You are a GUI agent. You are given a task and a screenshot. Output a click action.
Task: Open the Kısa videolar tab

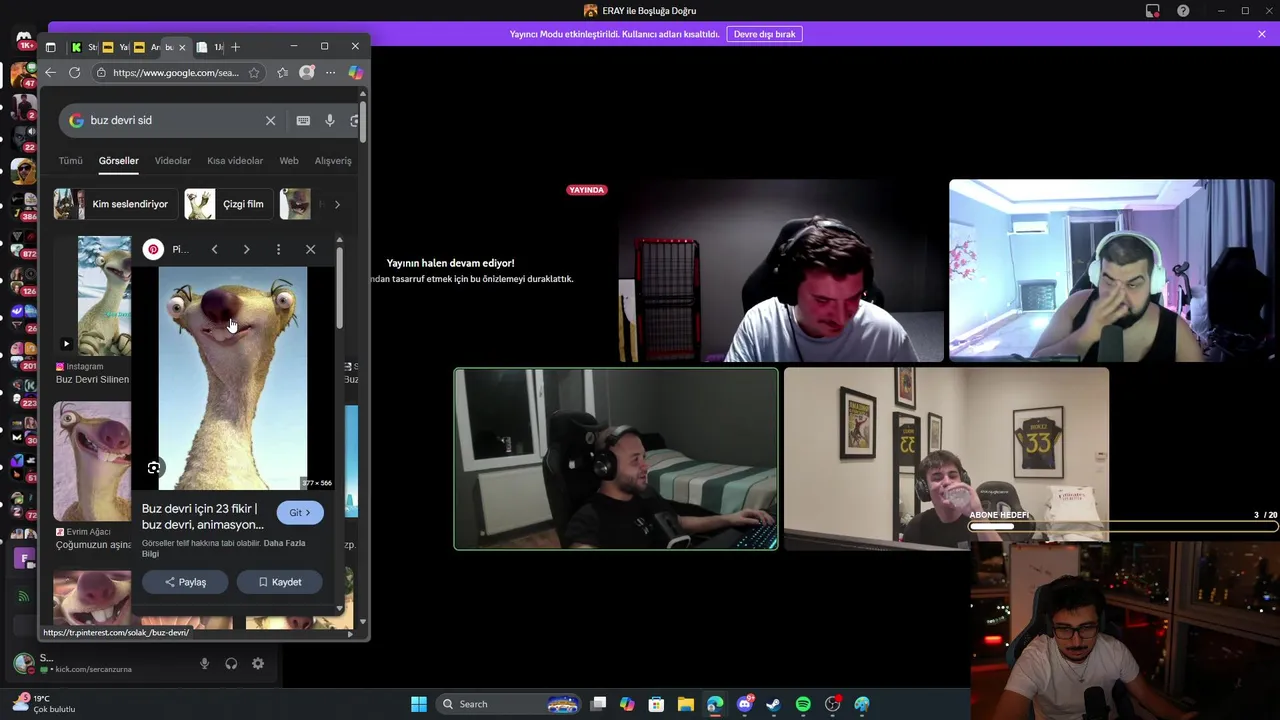tap(235, 160)
